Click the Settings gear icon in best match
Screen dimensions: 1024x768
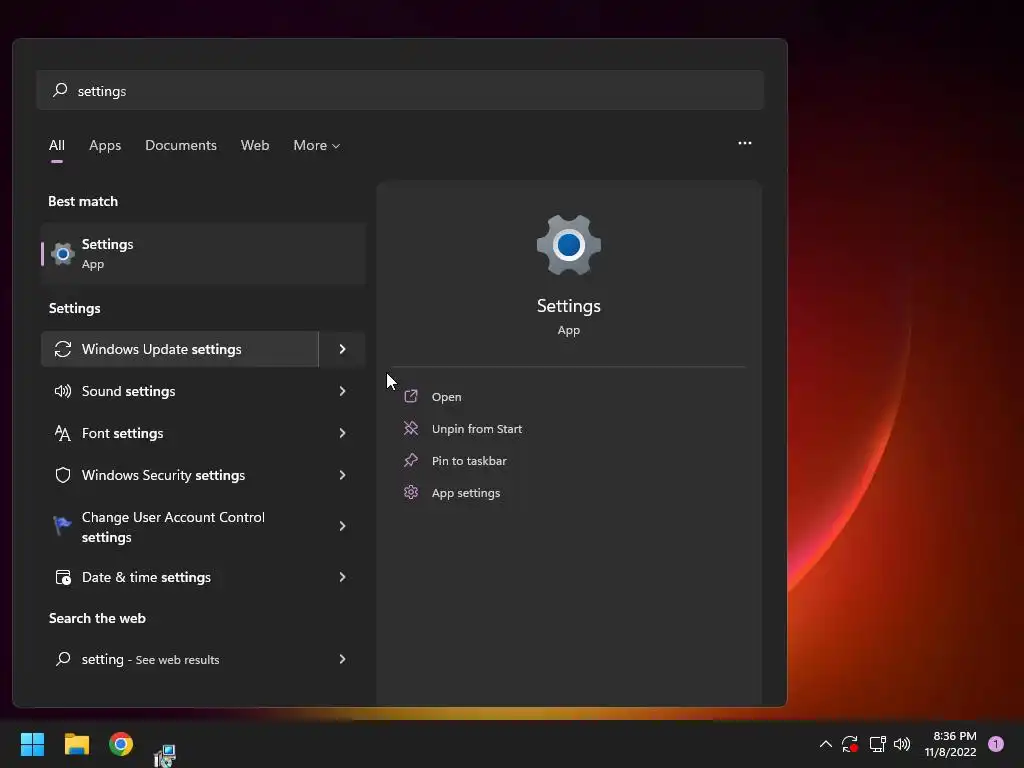pyautogui.click(x=63, y=253)
